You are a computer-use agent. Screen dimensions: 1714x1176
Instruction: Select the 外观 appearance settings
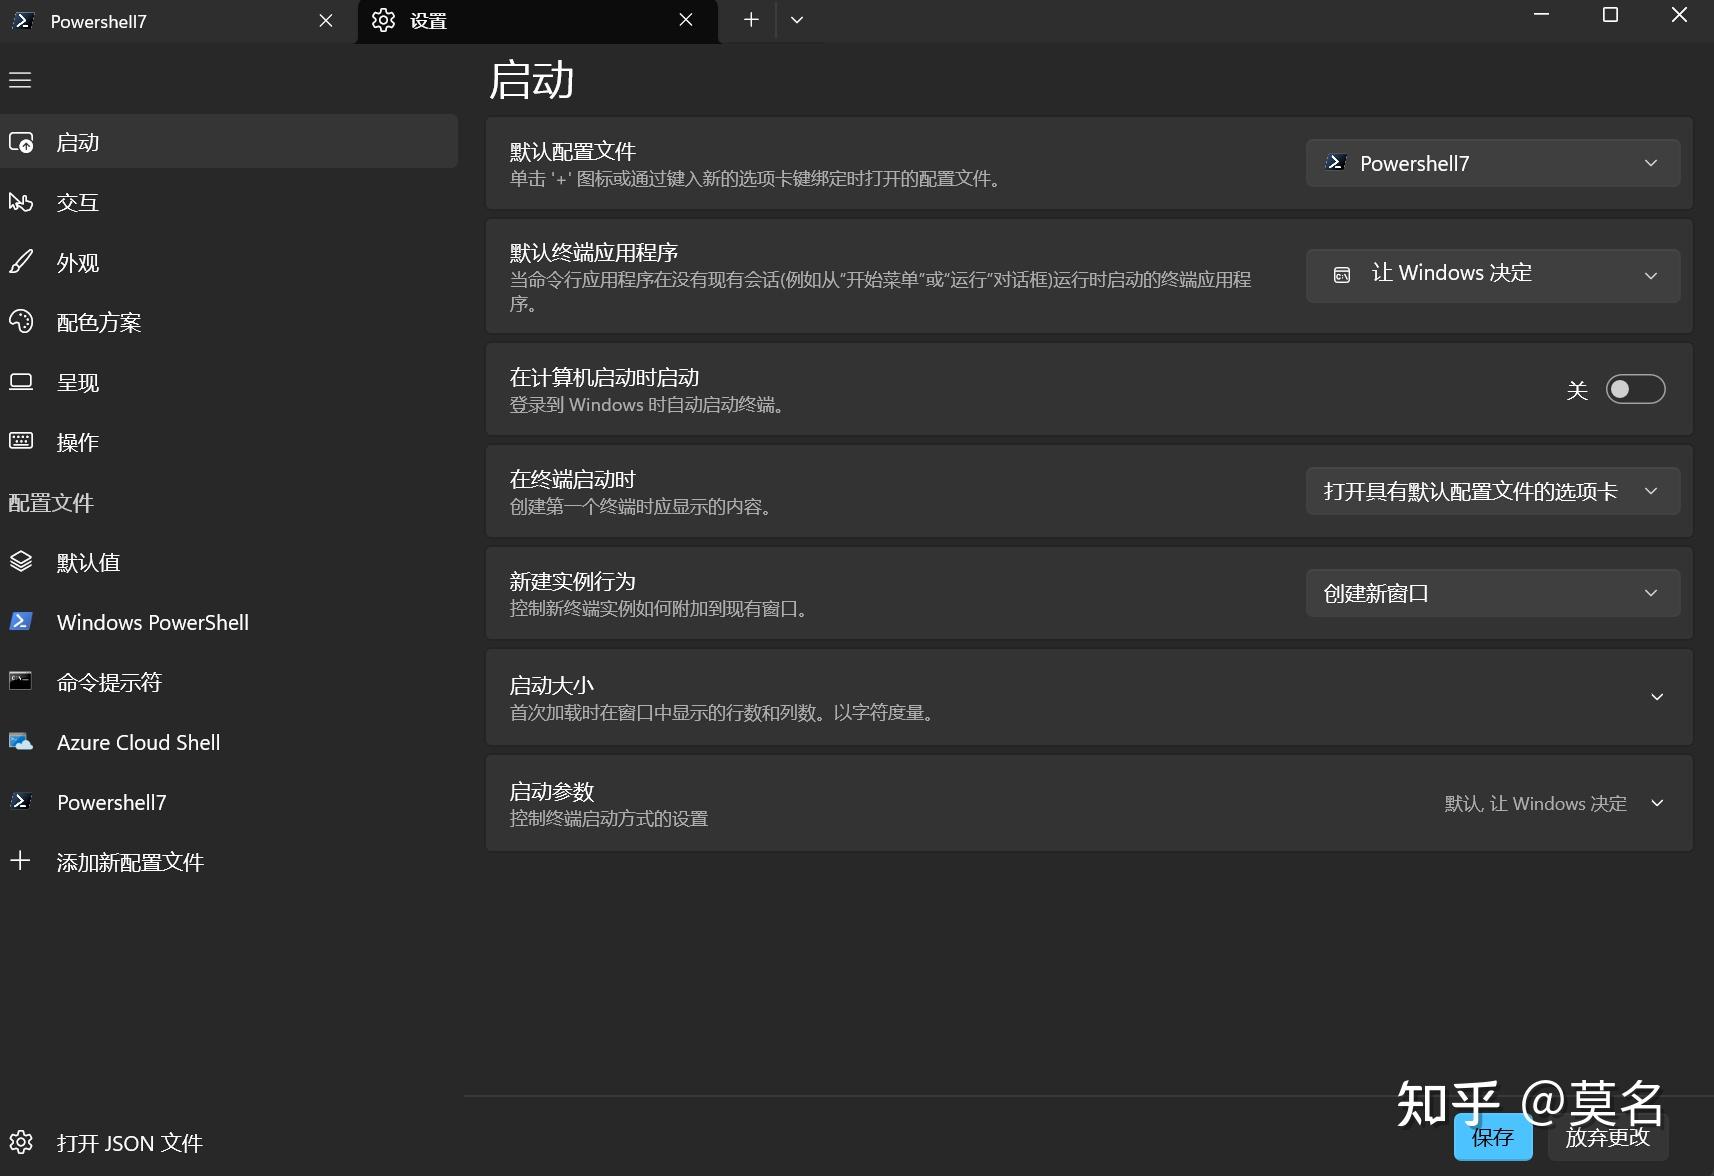point(77,262)
